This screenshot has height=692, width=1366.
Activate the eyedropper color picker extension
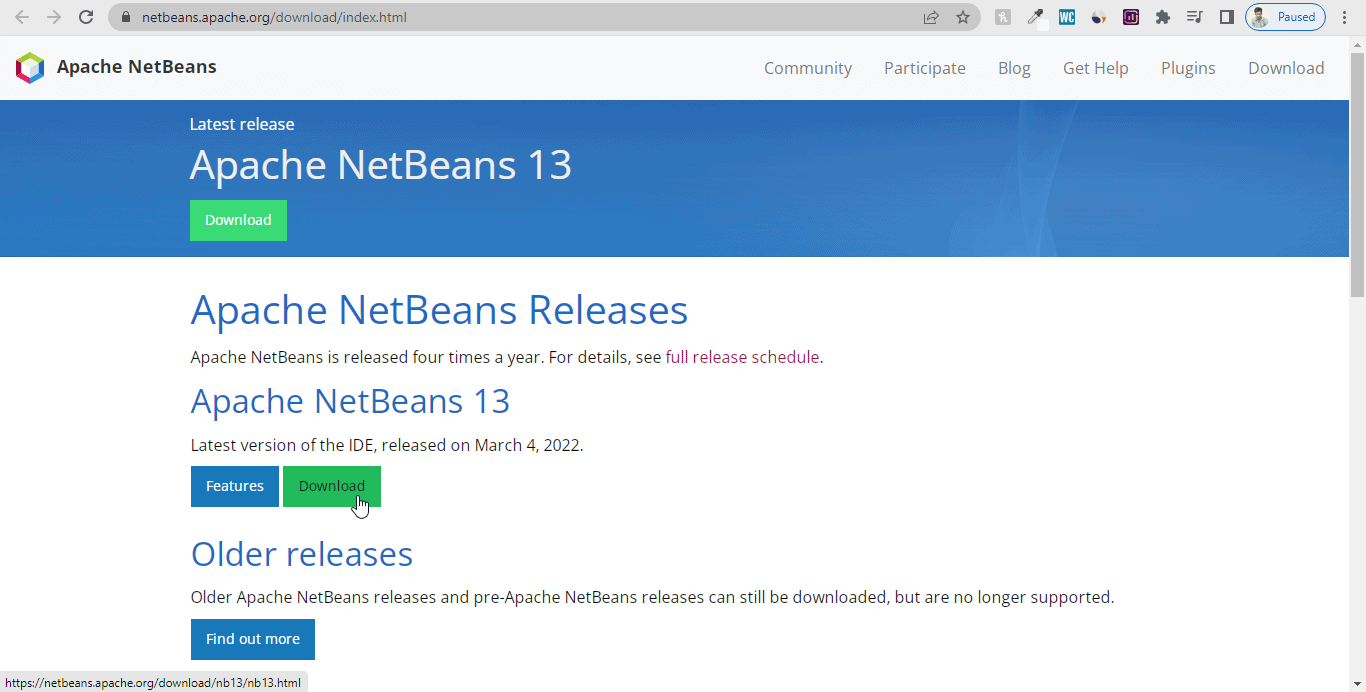(x=1035, y=17)
